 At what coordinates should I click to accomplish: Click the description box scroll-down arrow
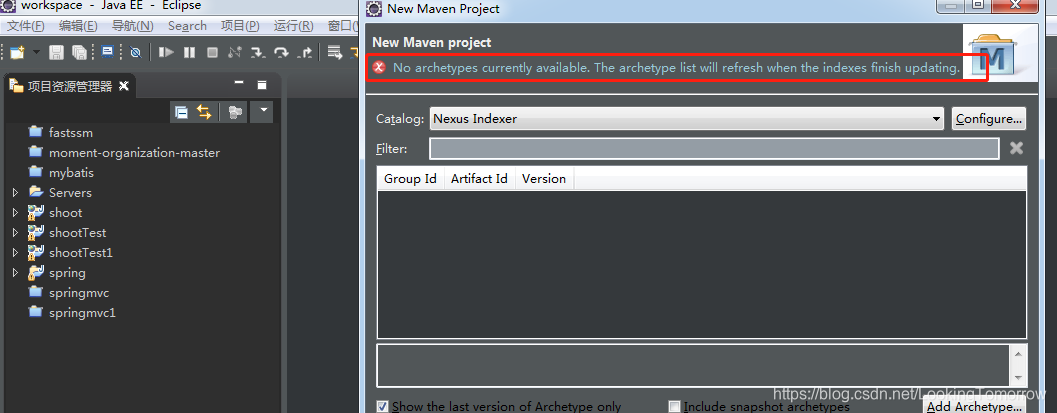point(1017,377)
